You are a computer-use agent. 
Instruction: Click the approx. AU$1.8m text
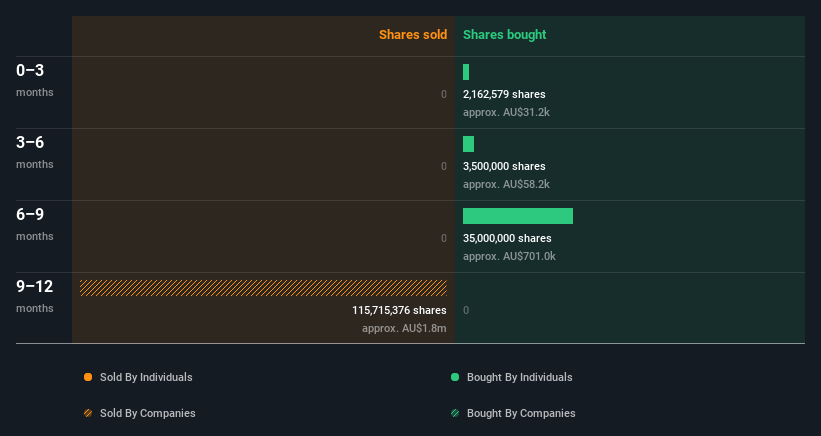404,328
